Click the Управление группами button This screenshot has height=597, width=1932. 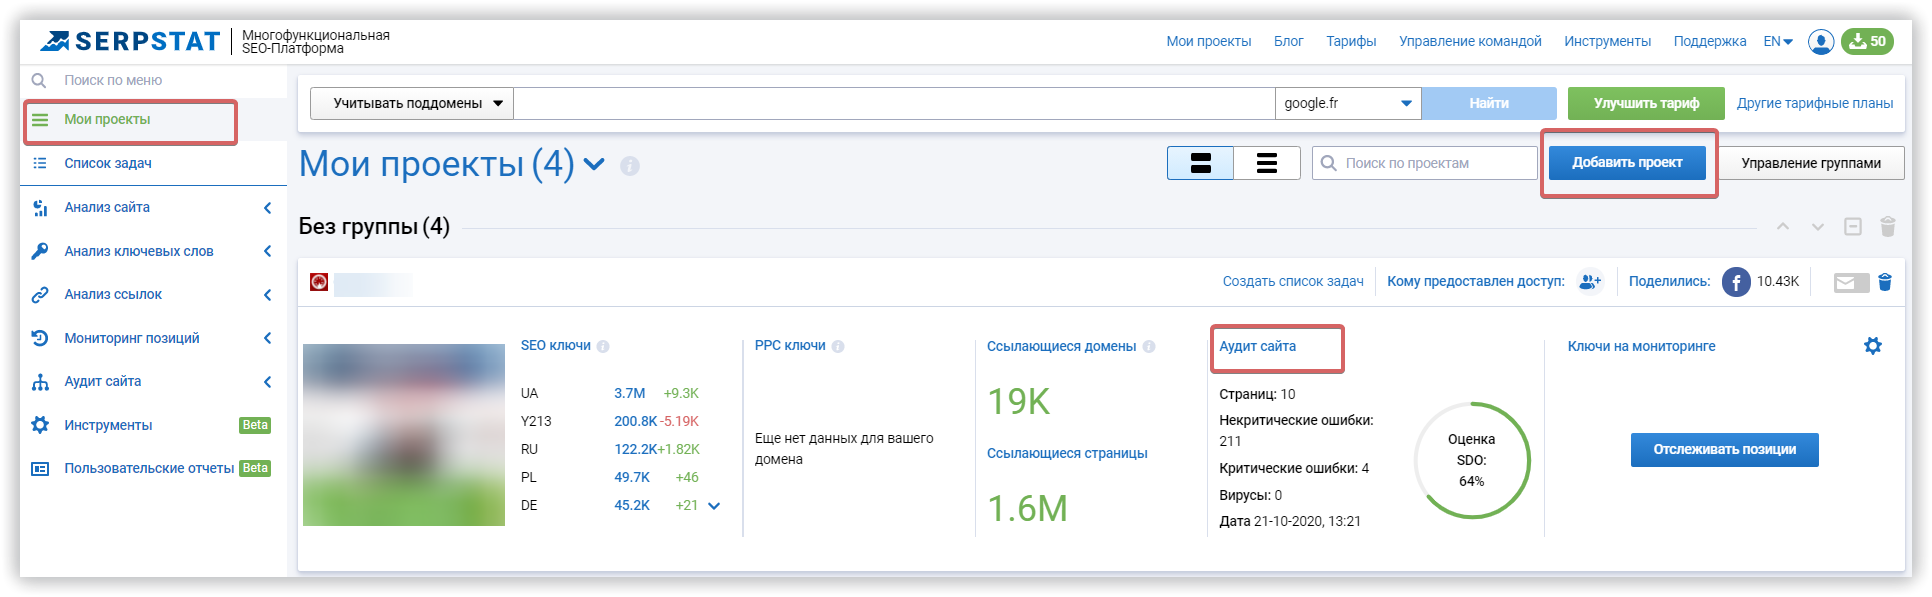point(1811,163)
